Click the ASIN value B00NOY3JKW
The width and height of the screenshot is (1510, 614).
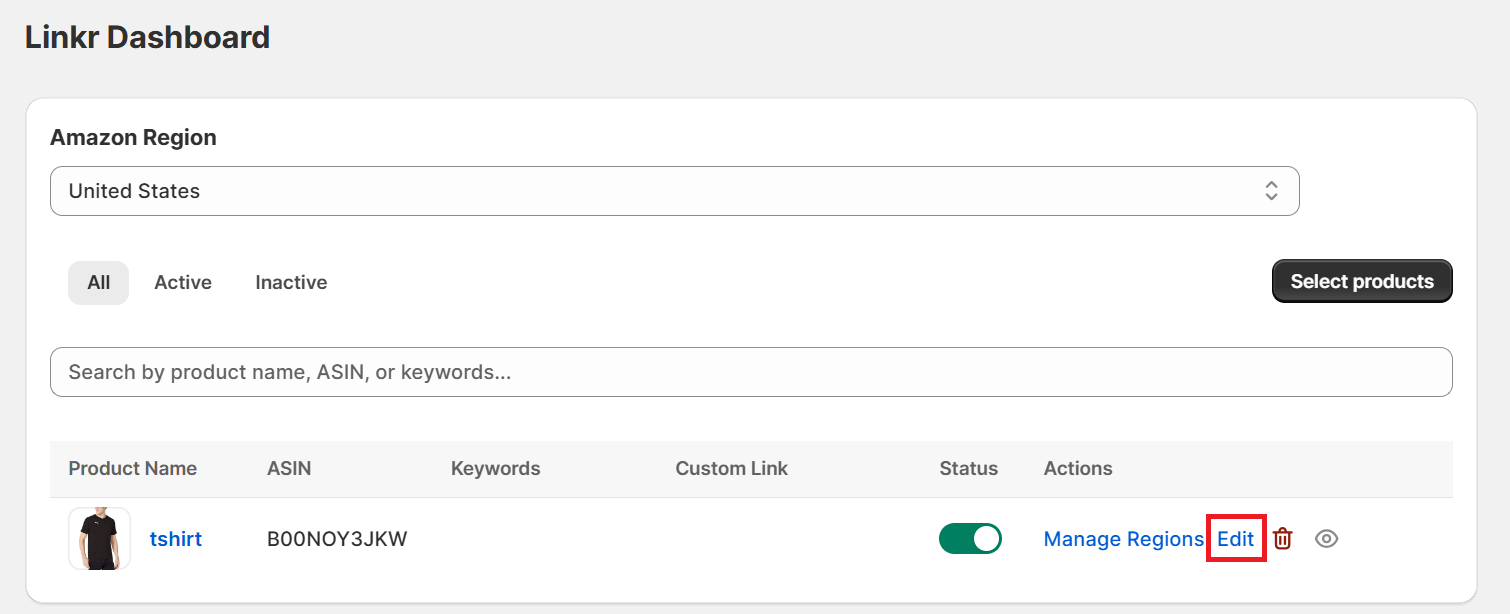337,539
